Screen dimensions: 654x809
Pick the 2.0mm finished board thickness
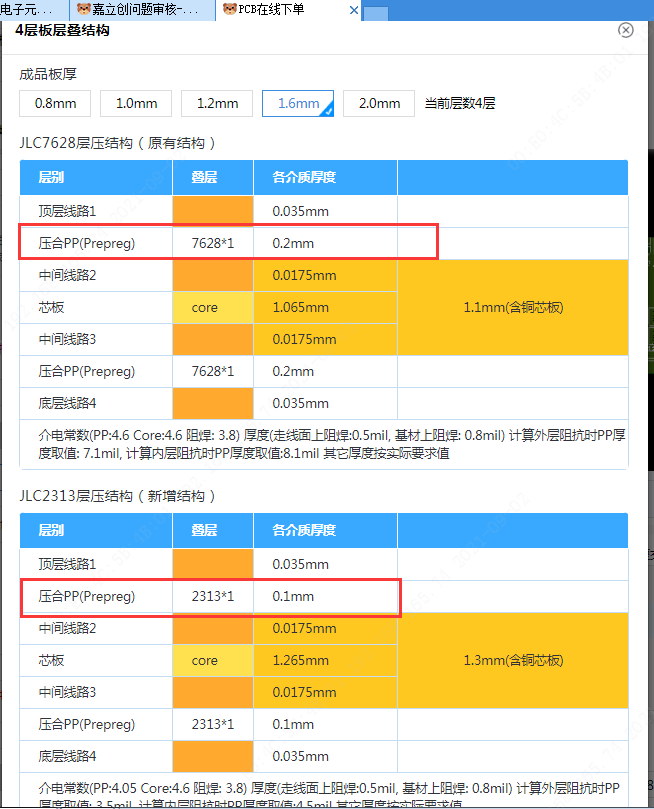click(379, 103)
